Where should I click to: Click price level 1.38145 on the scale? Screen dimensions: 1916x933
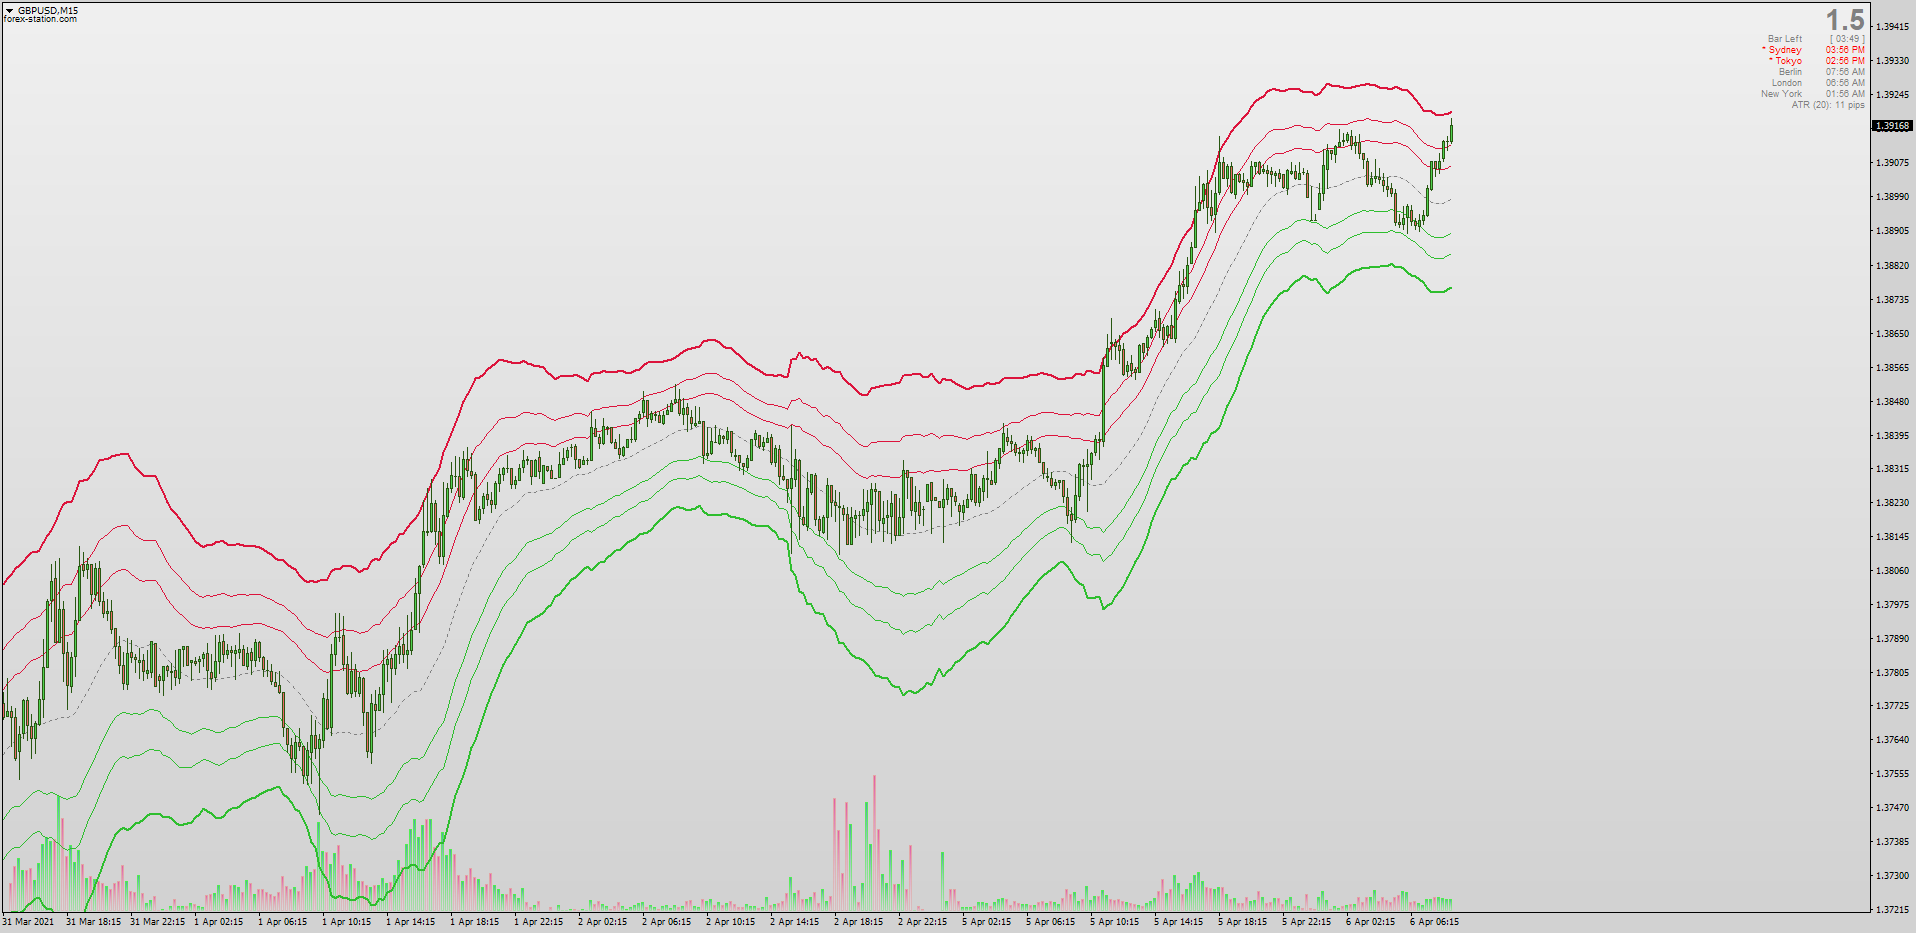[1893, 537]
